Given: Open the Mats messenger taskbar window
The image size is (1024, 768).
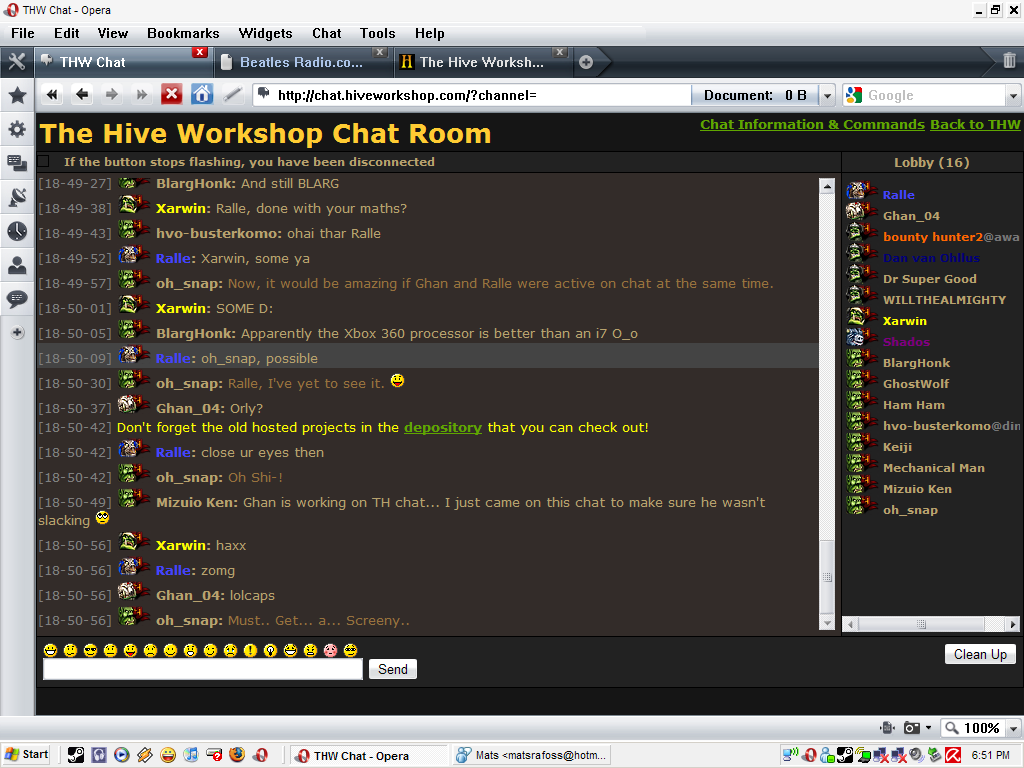Looking at the screenshot, I should [532, 756].
